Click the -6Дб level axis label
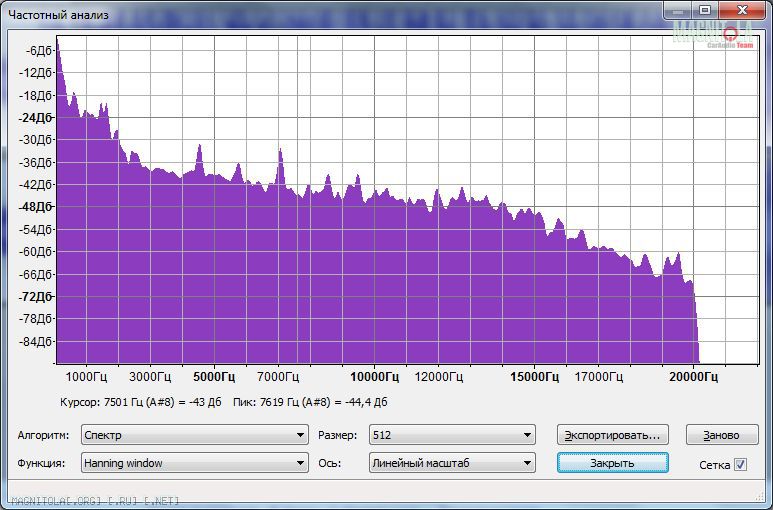 (39, 51)
